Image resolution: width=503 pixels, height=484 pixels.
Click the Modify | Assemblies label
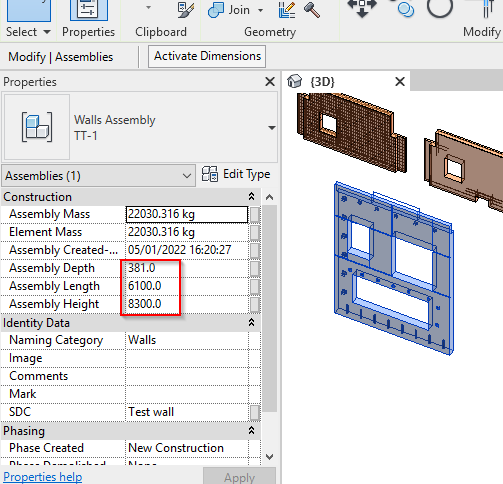61,57
